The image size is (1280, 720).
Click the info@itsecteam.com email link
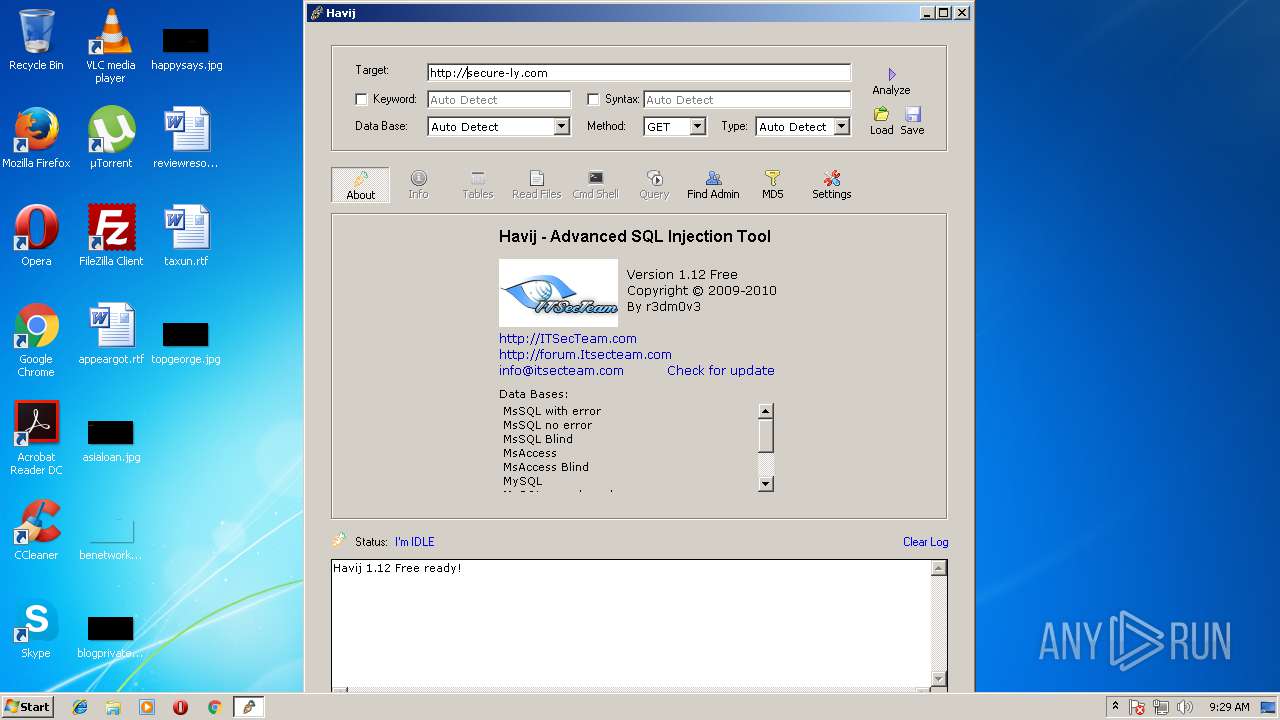point(561,370)
